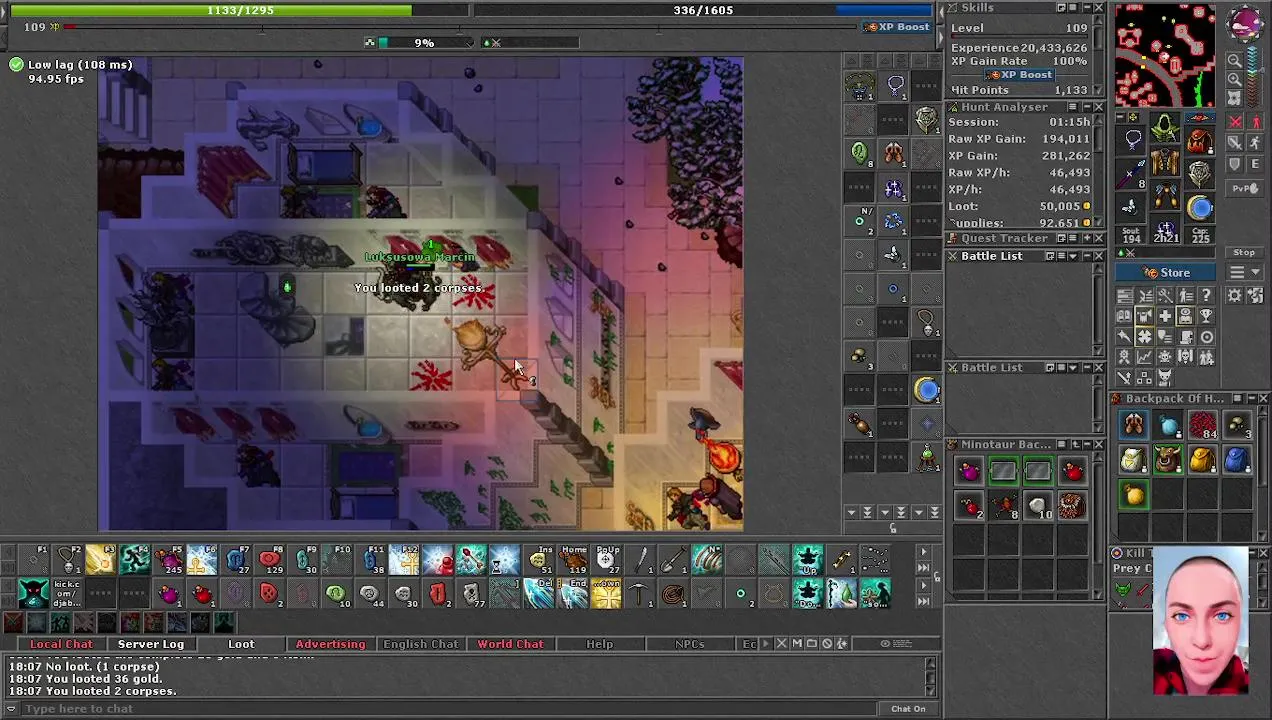Select the red figure full attack mode
This screenshot has width=1272, height=720.
pos(1256,121)
